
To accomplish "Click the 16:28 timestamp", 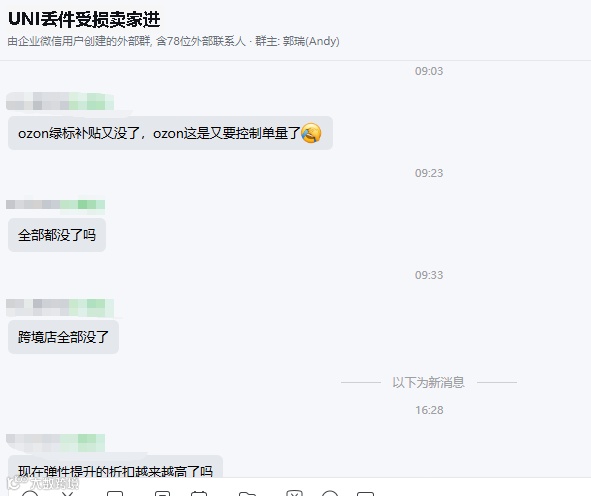I will tap(429, 410).
